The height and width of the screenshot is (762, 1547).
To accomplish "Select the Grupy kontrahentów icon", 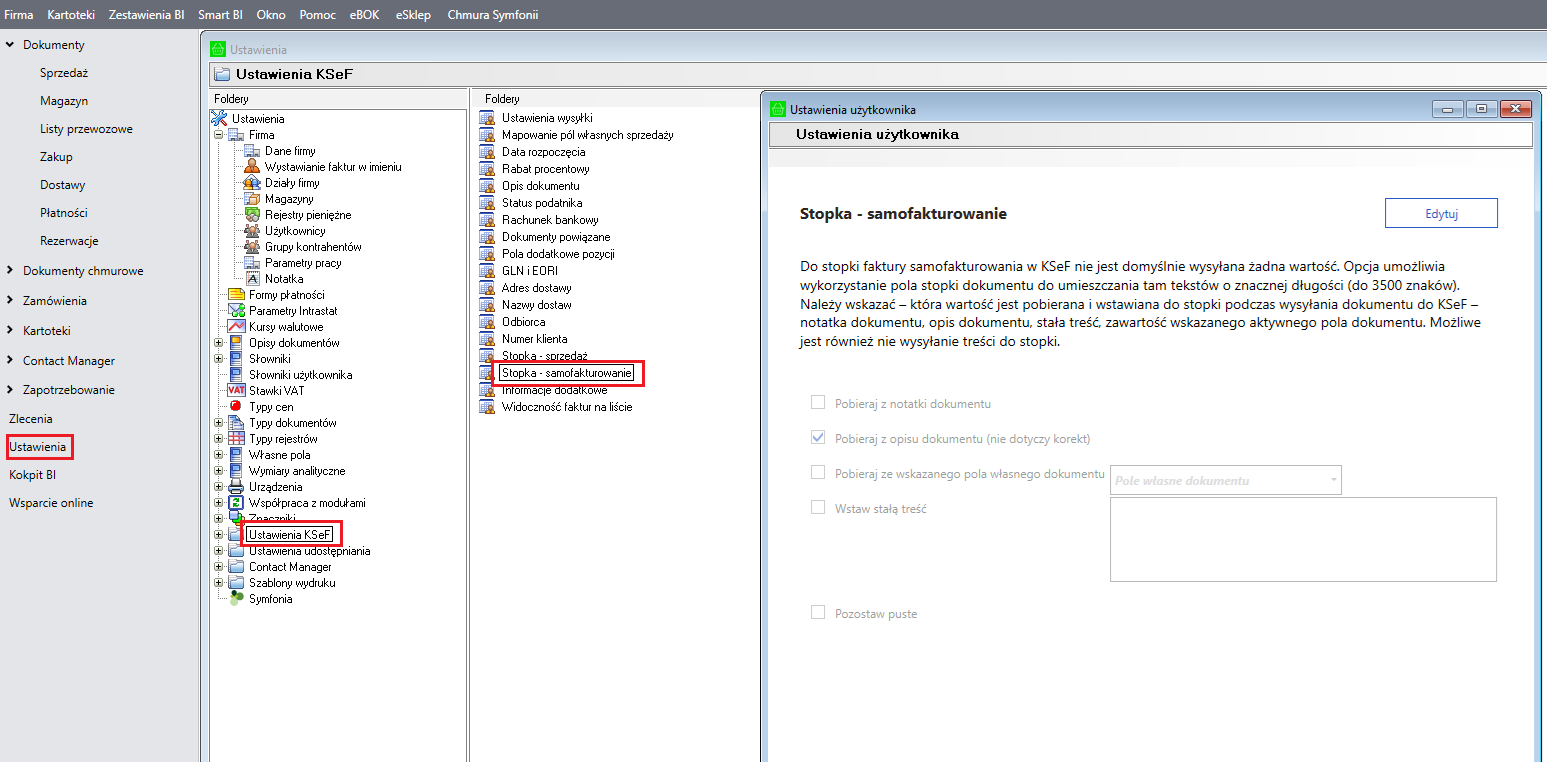I will 252,247.
